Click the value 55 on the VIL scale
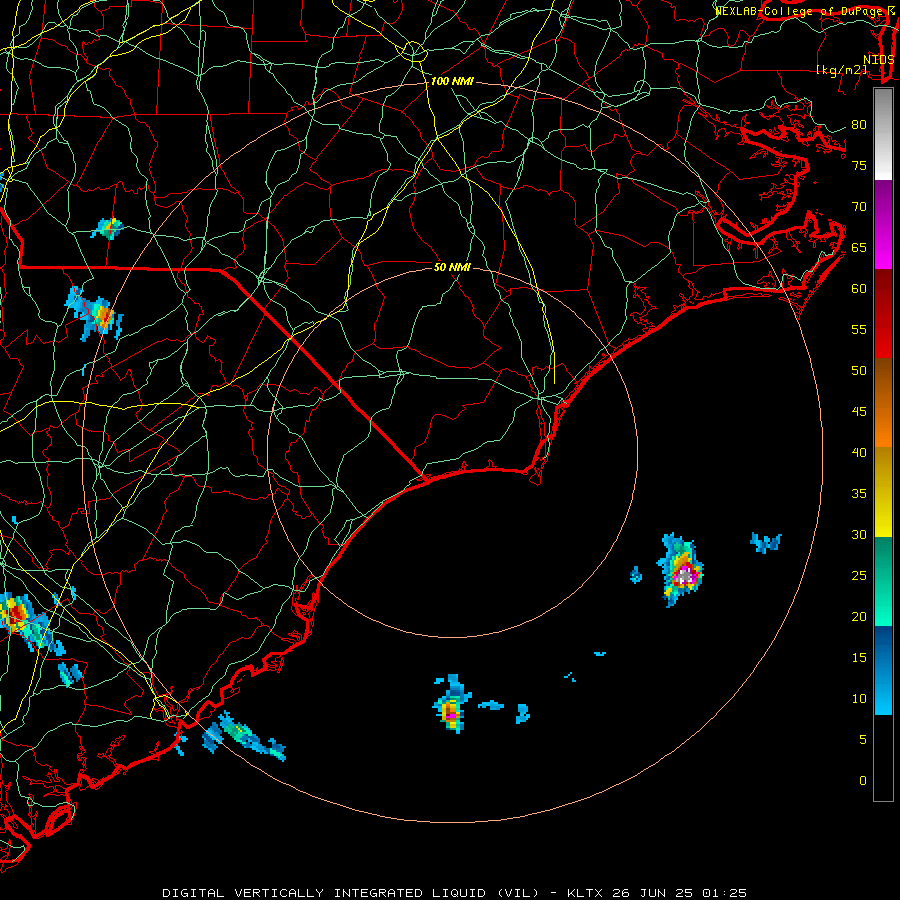 tap(859, 329)
